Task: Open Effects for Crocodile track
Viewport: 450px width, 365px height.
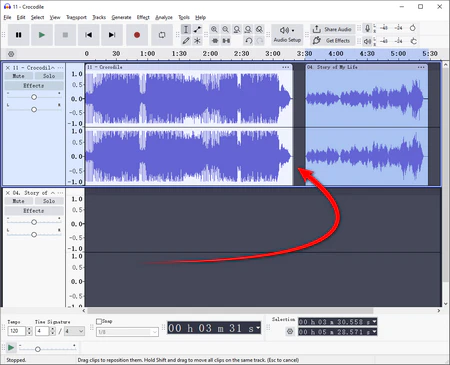Action: 34,86
